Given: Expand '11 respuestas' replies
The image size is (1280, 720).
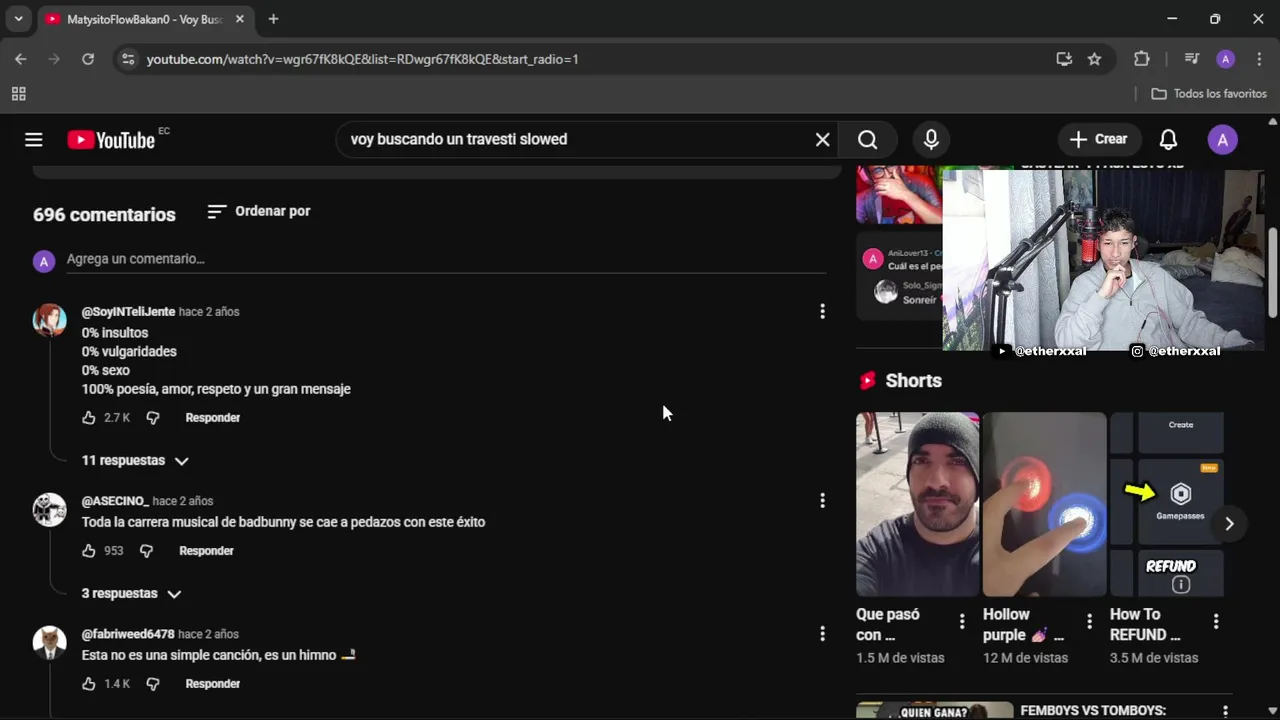Looking at the screenshot, I should pos(135,461).
